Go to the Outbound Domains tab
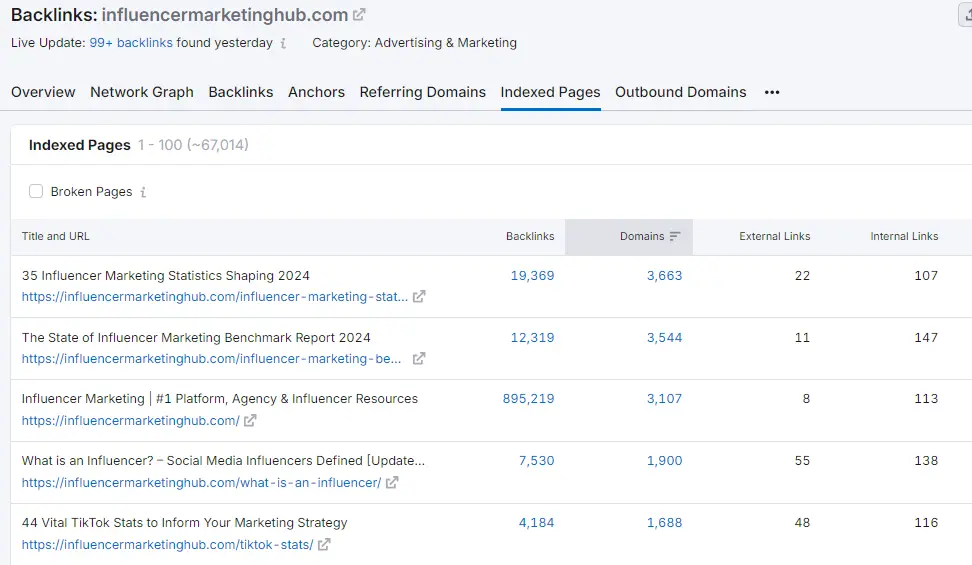972x565 pixels. (x=680, y=92)
